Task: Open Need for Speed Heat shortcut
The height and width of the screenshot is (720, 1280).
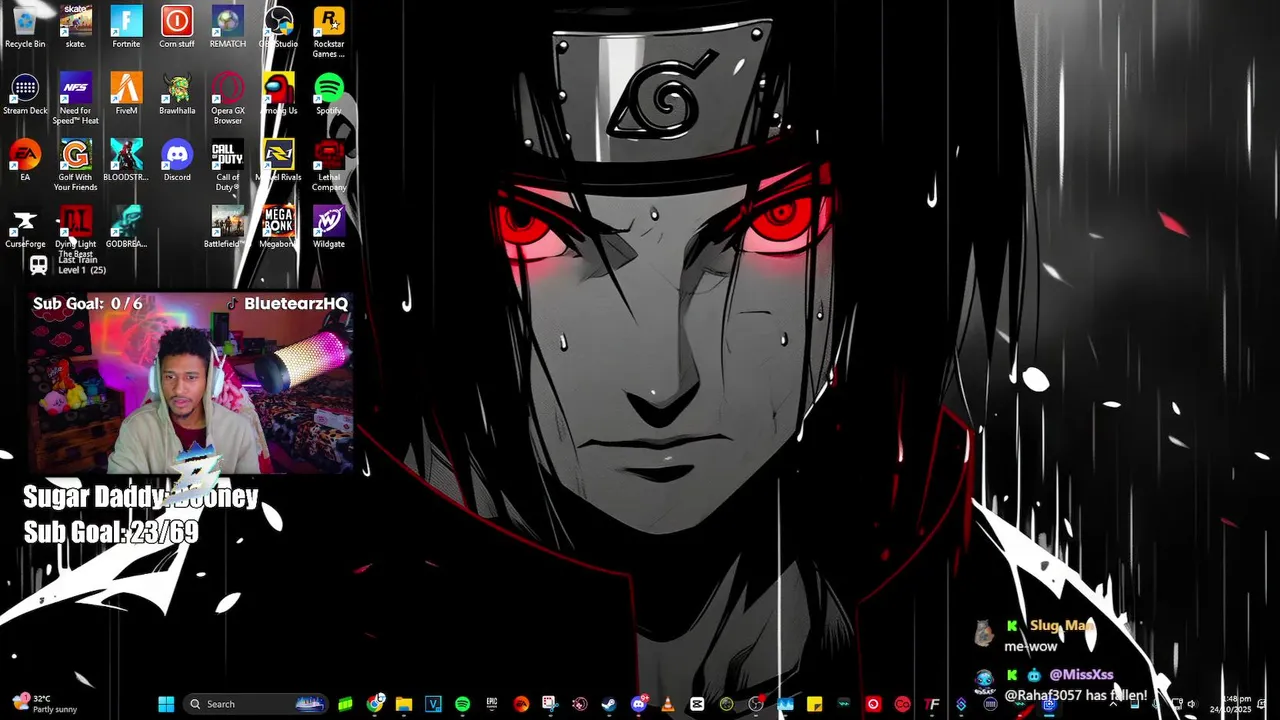Action: point(76,99)
